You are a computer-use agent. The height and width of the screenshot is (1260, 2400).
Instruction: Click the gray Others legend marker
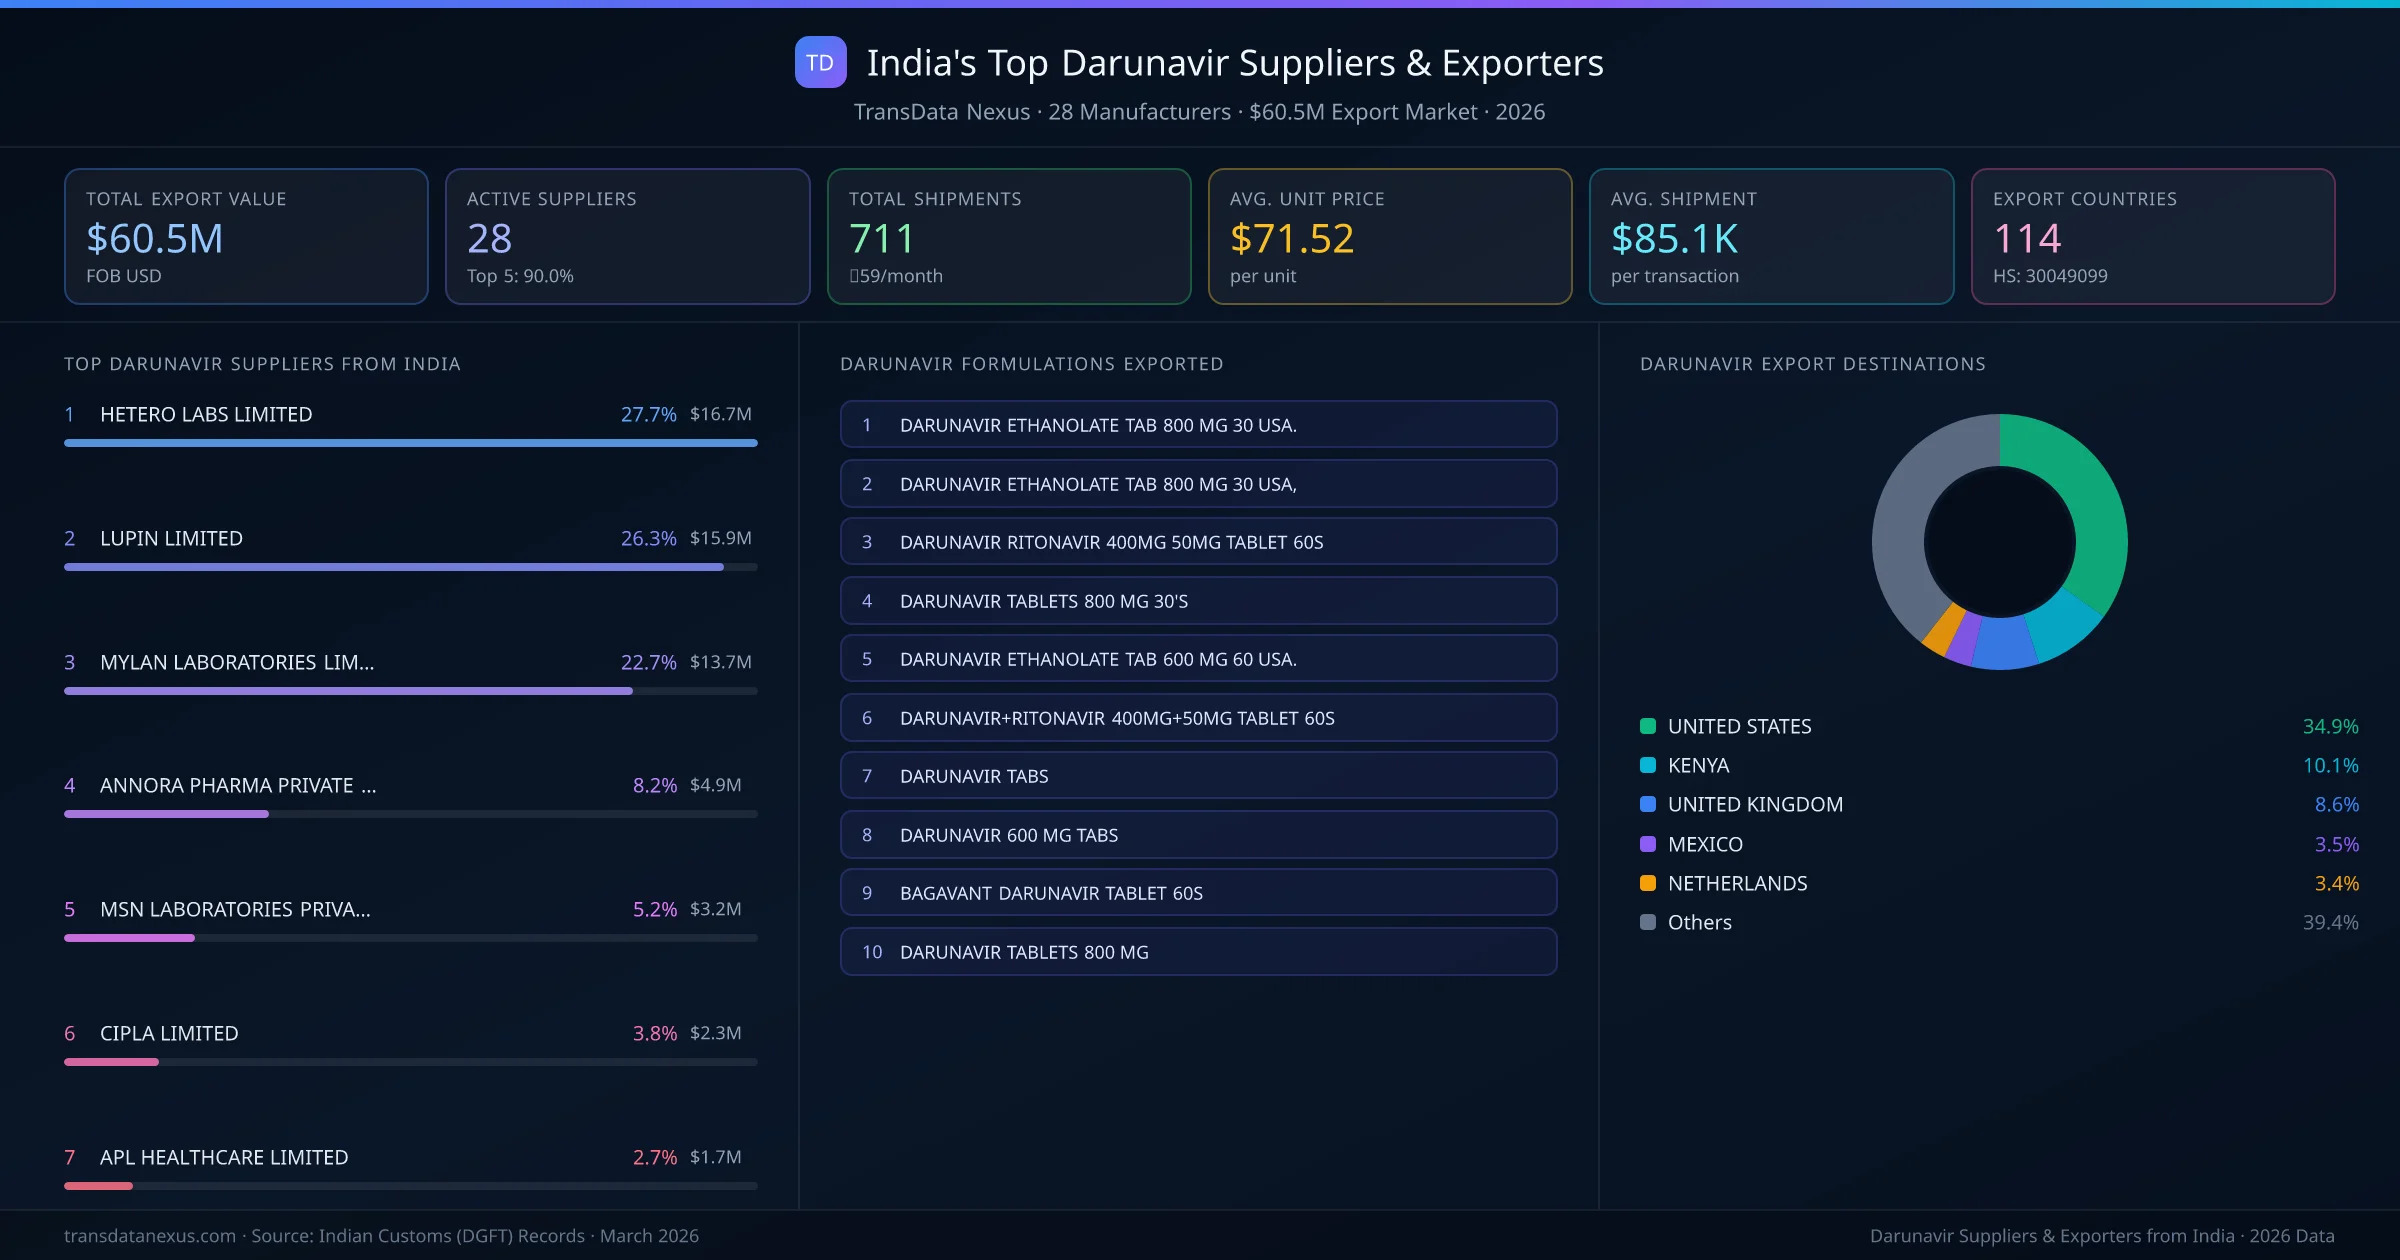pyautogui.click(x=1648, y=922)
